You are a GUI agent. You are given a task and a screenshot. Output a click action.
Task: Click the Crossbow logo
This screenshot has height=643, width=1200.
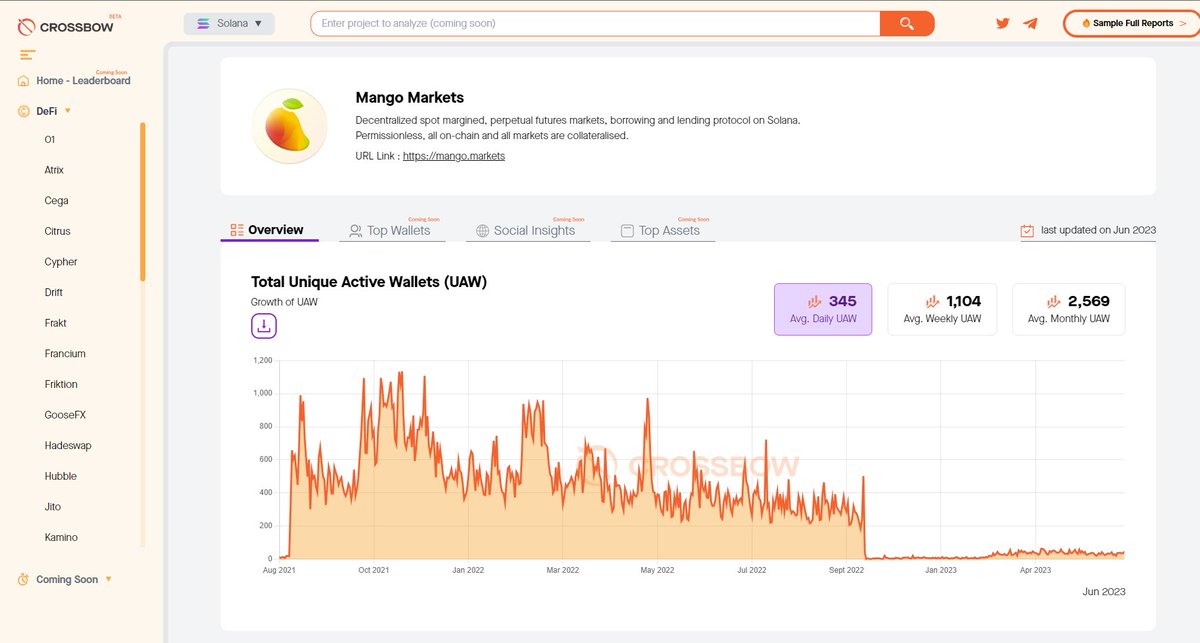(67, 24)
